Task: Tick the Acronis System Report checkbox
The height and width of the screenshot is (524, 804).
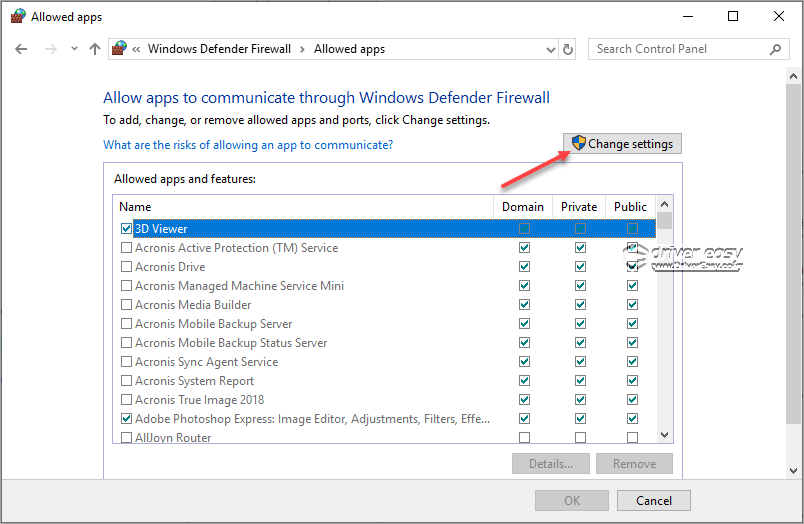Action: 126,380
